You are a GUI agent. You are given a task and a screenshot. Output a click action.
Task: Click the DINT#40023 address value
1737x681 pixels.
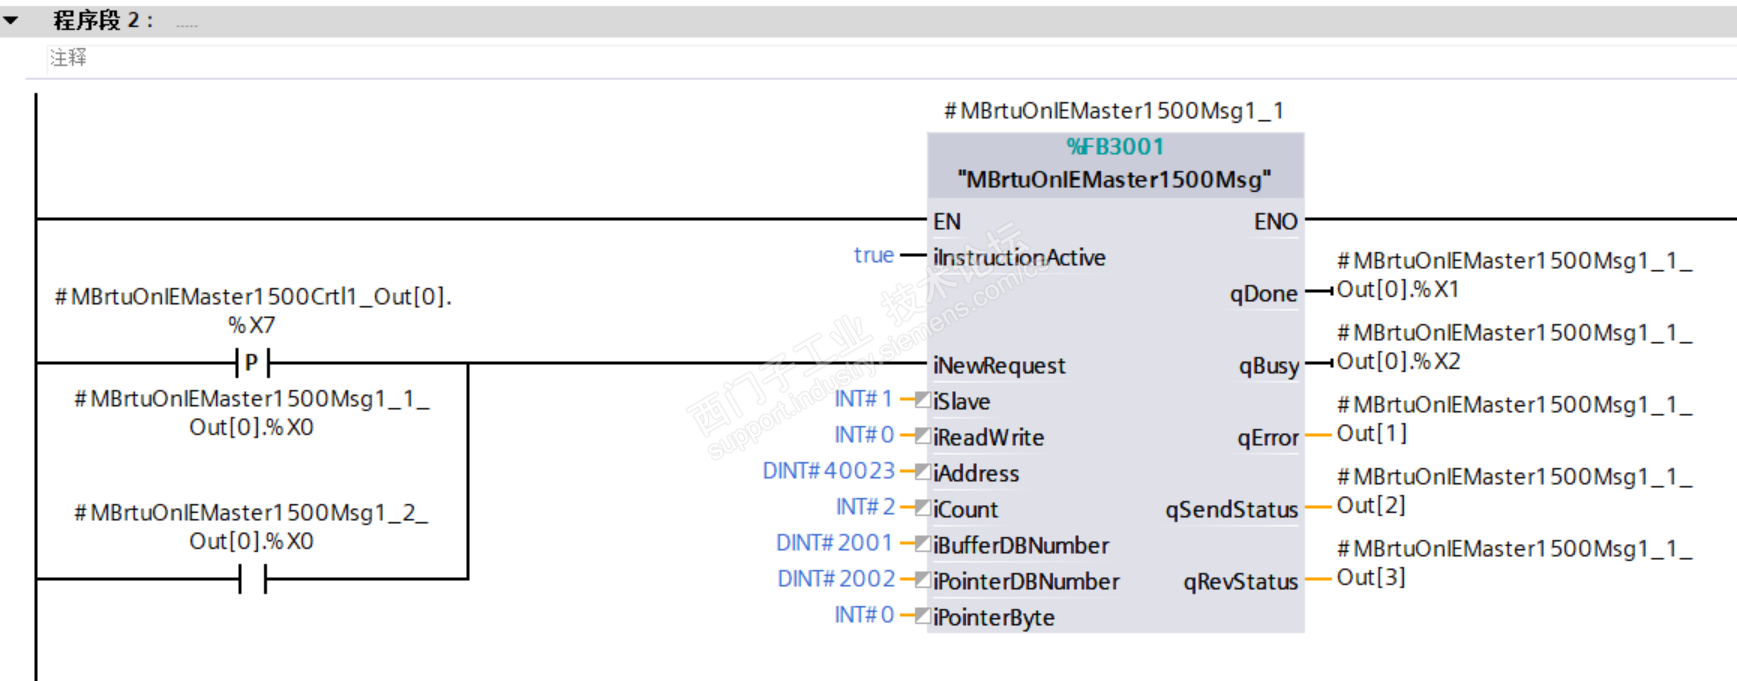coord(828,471)
